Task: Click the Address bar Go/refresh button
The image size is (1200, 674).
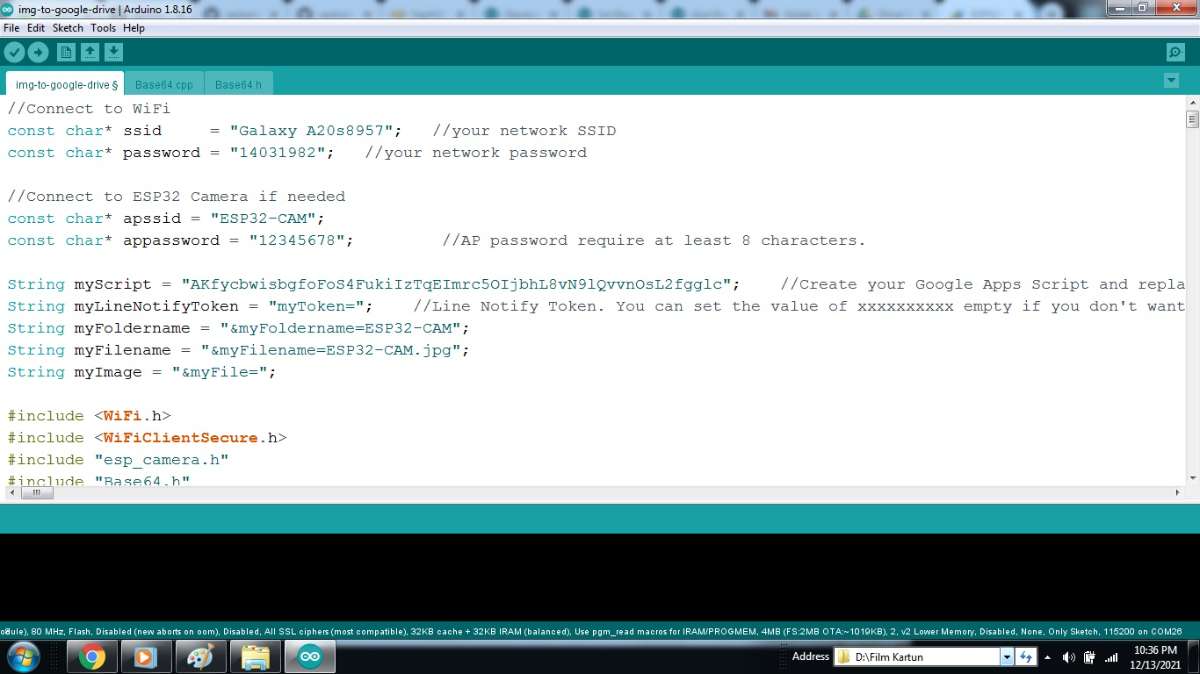Action: (x=1025, y=657)
